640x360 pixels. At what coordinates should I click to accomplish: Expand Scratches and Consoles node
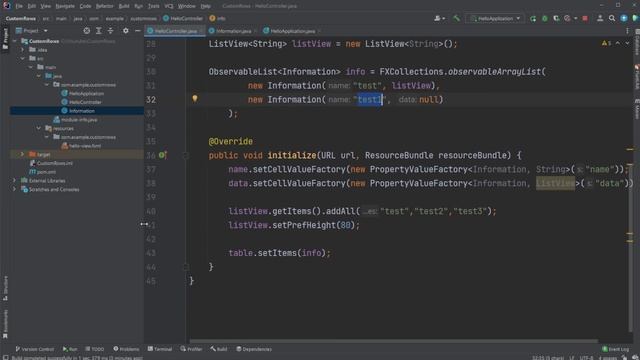pos(15,189)
